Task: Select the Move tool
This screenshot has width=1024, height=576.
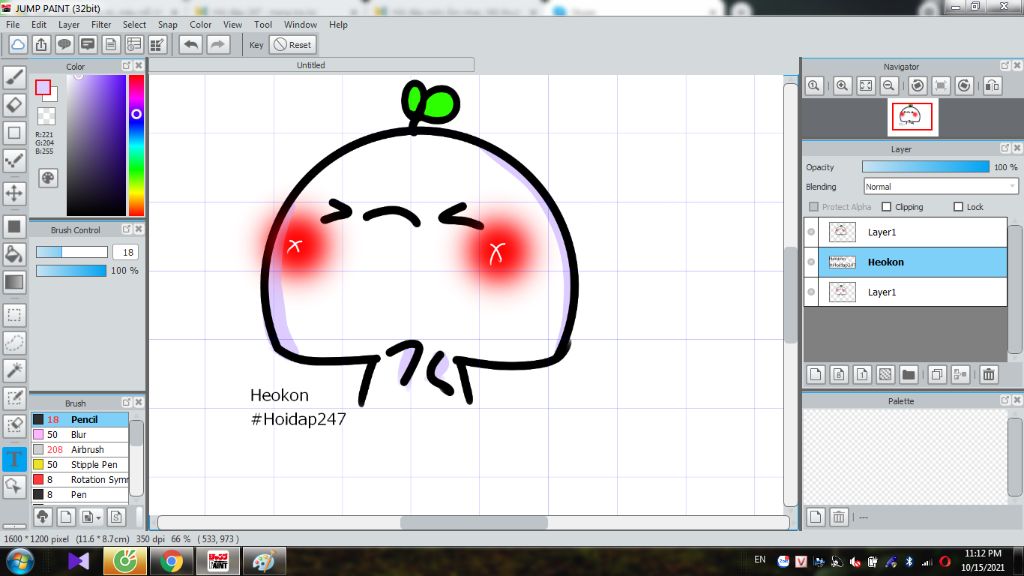Action: [x=14, y=193]
